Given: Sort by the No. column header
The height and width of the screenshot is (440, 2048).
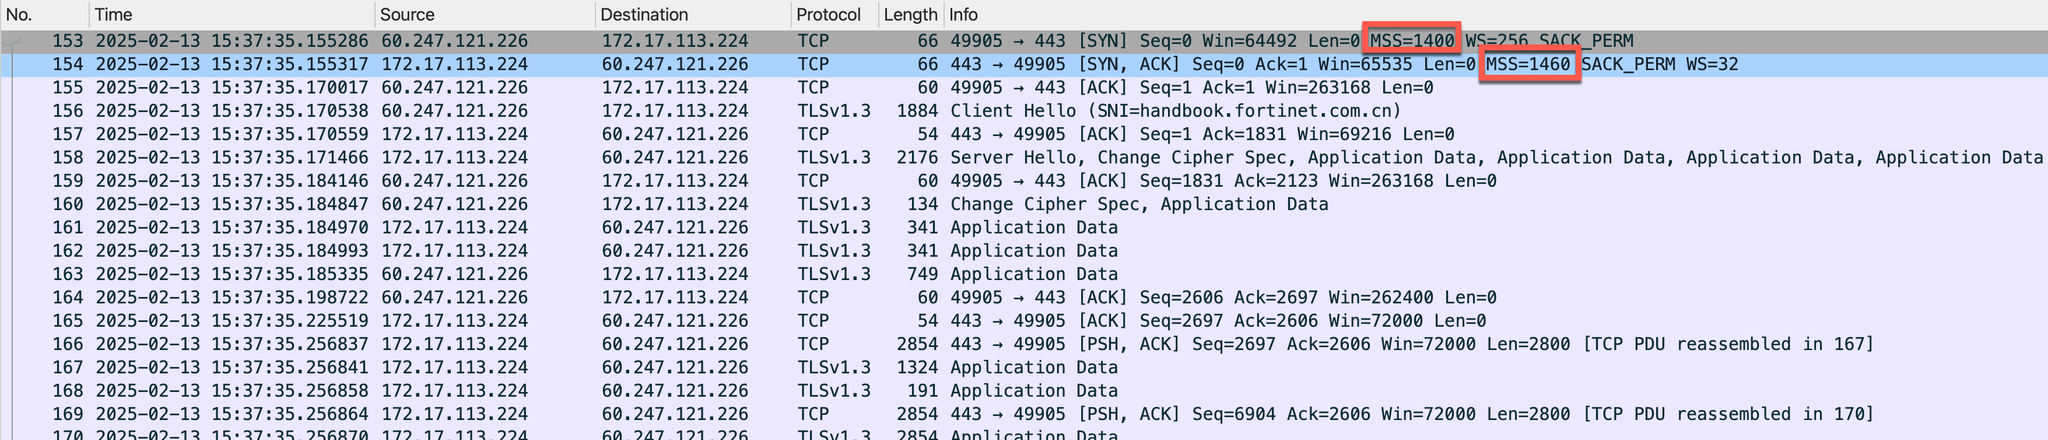Looking at the screenshot, I should pyautogui.click(x=44, y=14).
